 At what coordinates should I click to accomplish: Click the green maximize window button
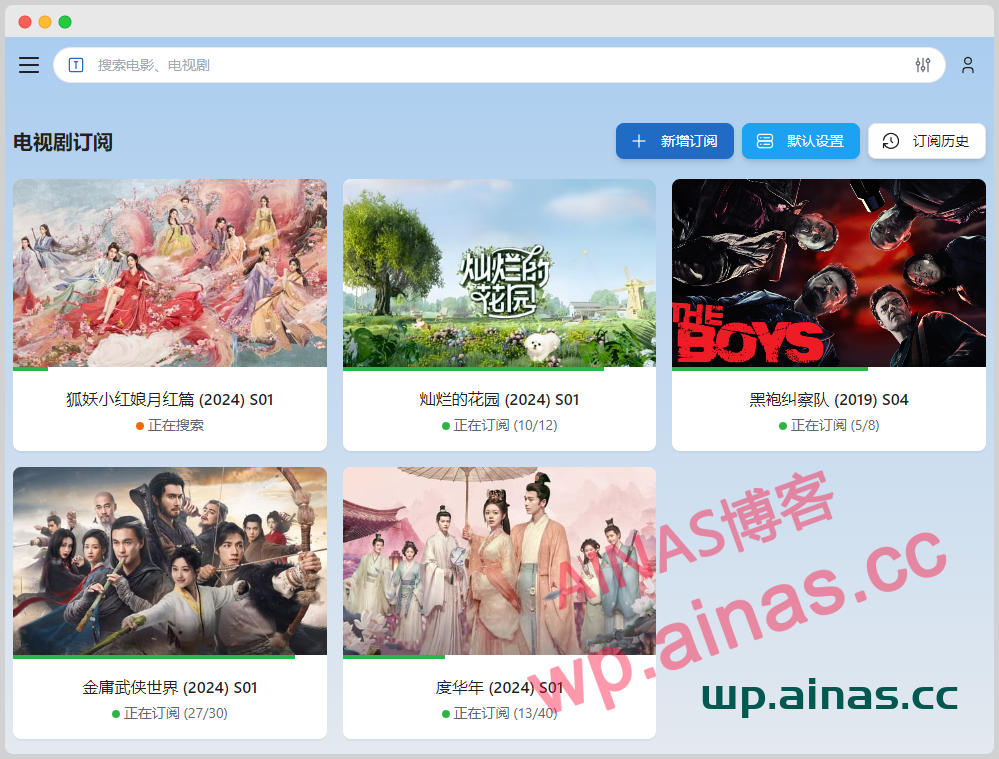point(65,22)
